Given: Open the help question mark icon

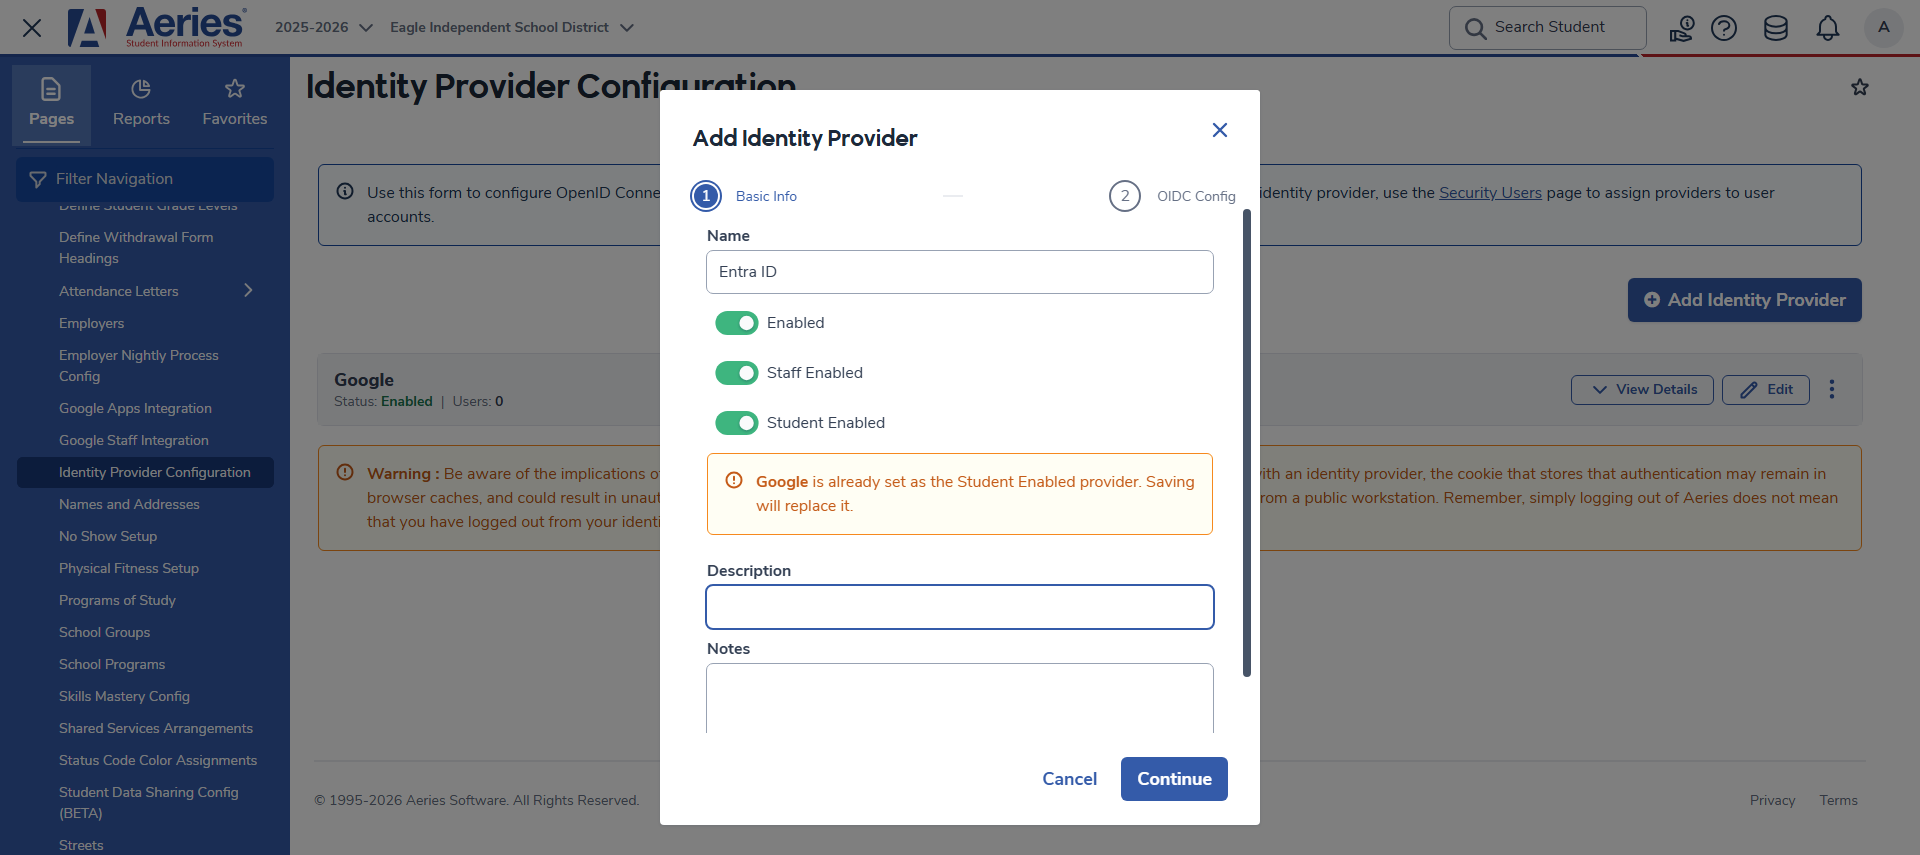Looking at the screenshot, I should (x=1724, y=28).
